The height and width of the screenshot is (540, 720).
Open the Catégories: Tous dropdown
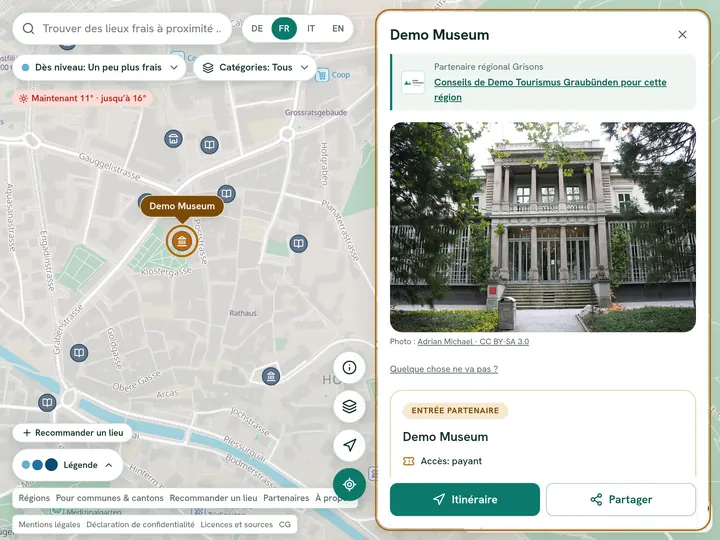tap(255, 68)
